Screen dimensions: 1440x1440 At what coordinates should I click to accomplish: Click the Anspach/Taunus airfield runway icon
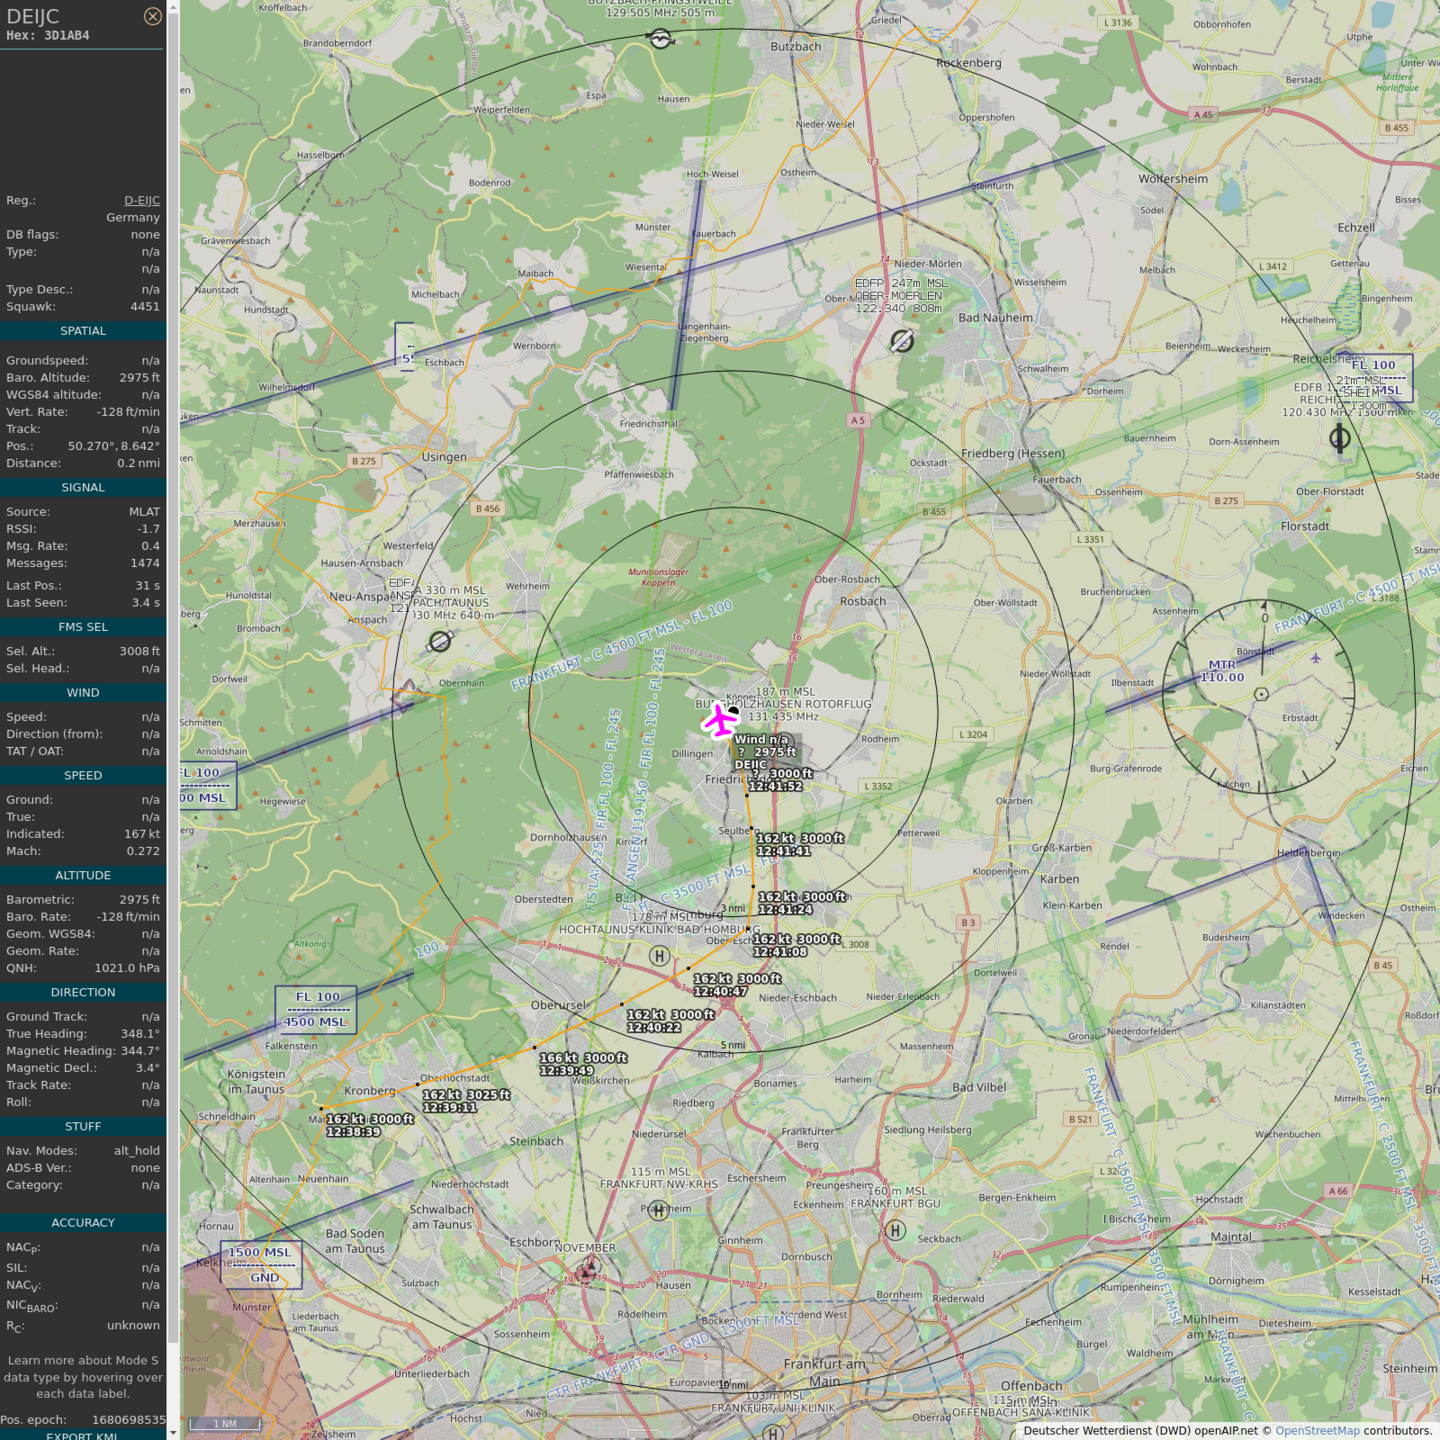[x=440, y=641]
